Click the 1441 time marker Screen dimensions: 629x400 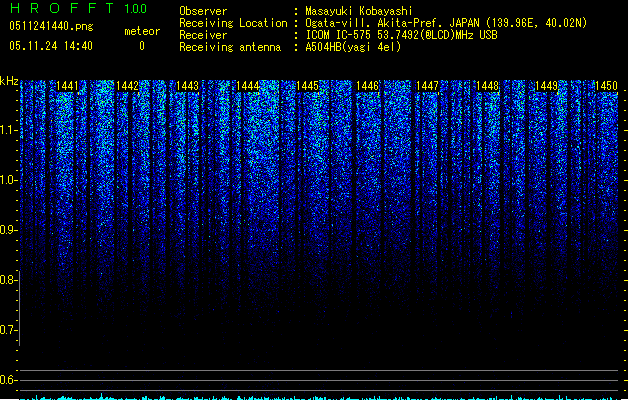point(67,86)
